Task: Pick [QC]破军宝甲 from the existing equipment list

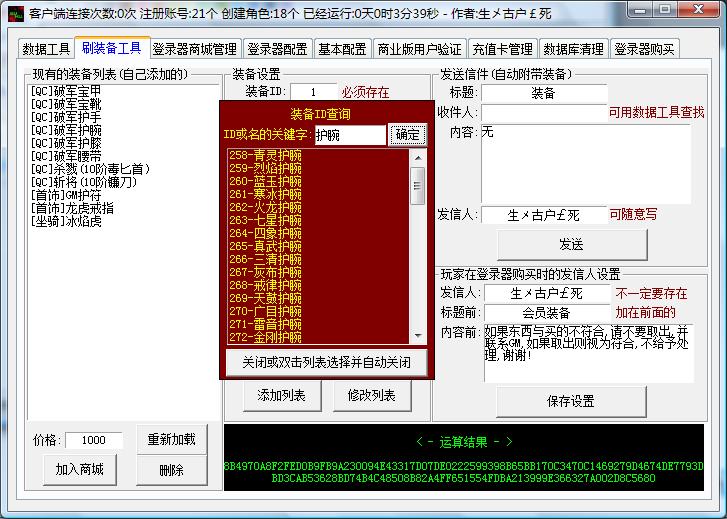Action: [x=67, y=91]
